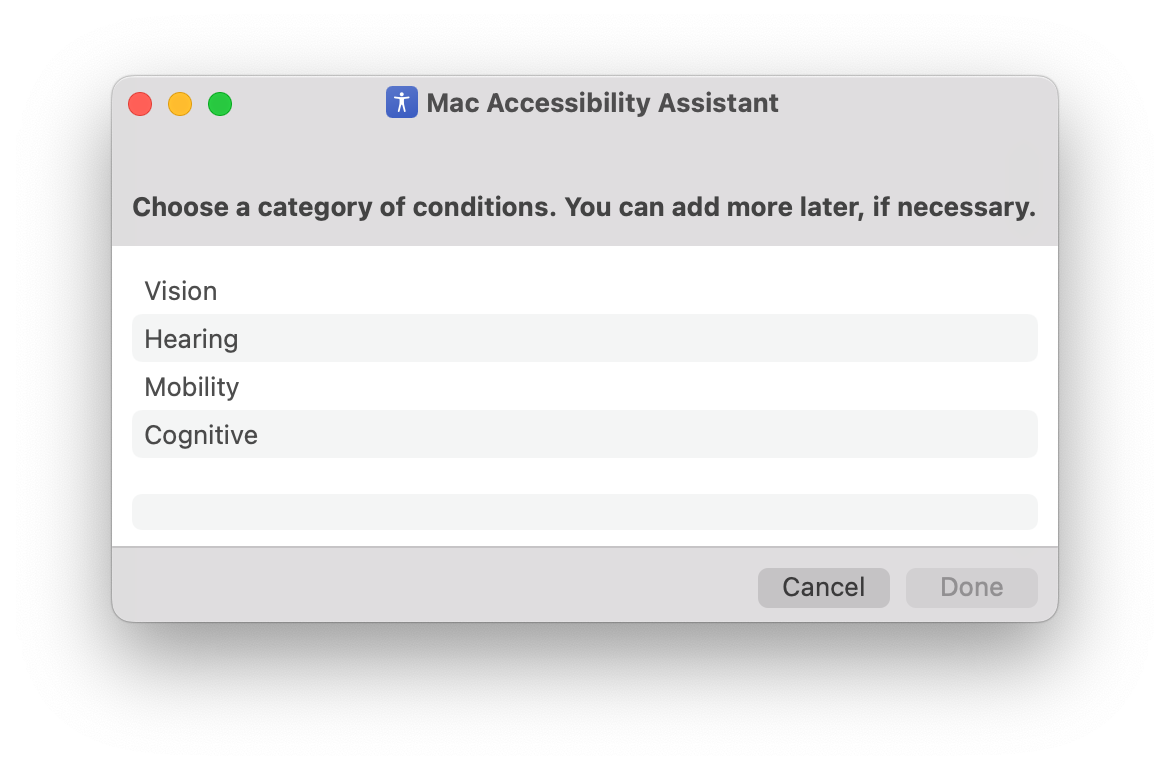
Task: Click the 'Choose a category of conditions' heading
Action: tap(583, 208)
